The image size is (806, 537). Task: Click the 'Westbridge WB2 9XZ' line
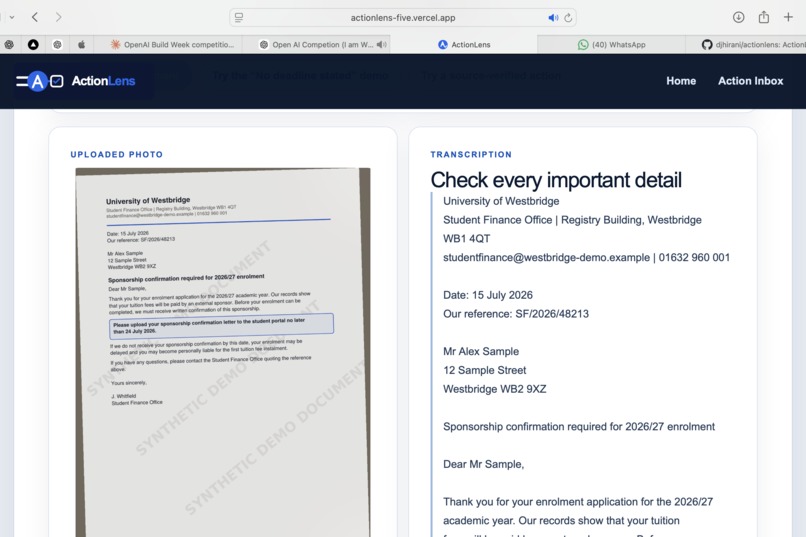click(x=494, y=389)
